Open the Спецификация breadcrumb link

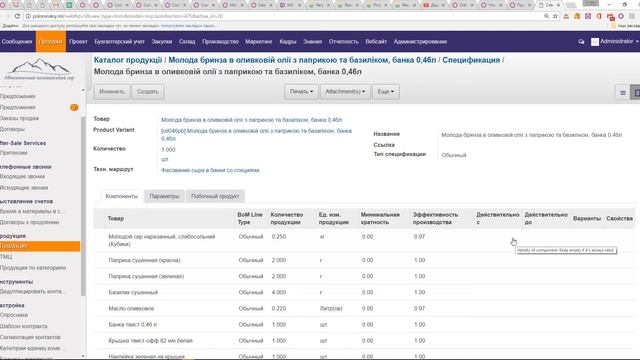pos(471,60)
